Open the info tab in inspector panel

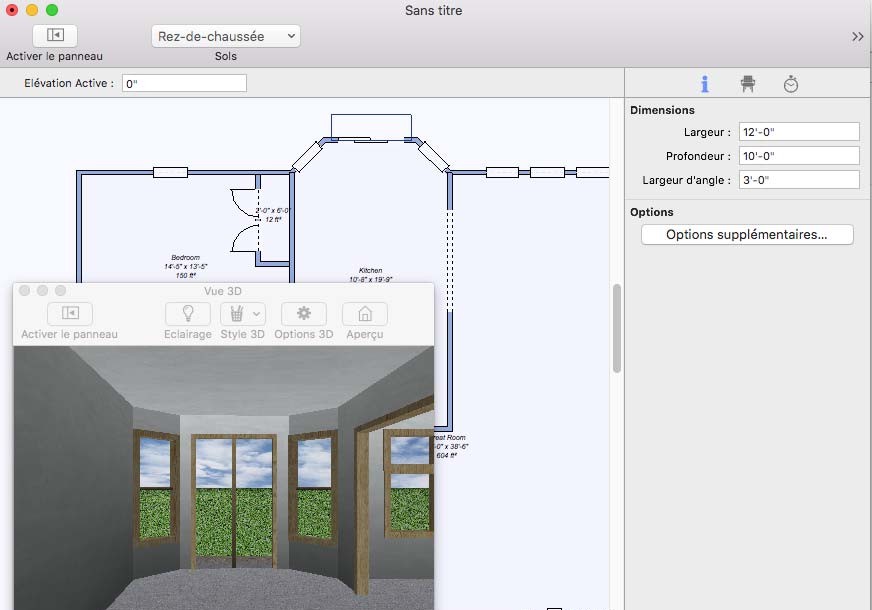point(705,84)
